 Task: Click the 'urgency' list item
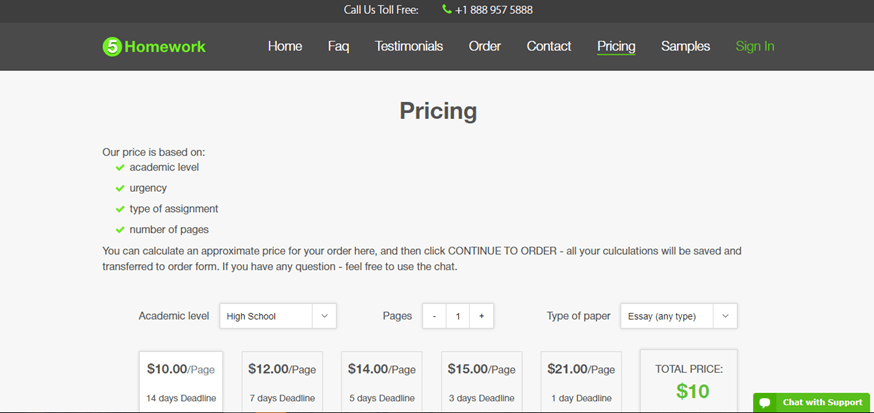click(148, 188)
